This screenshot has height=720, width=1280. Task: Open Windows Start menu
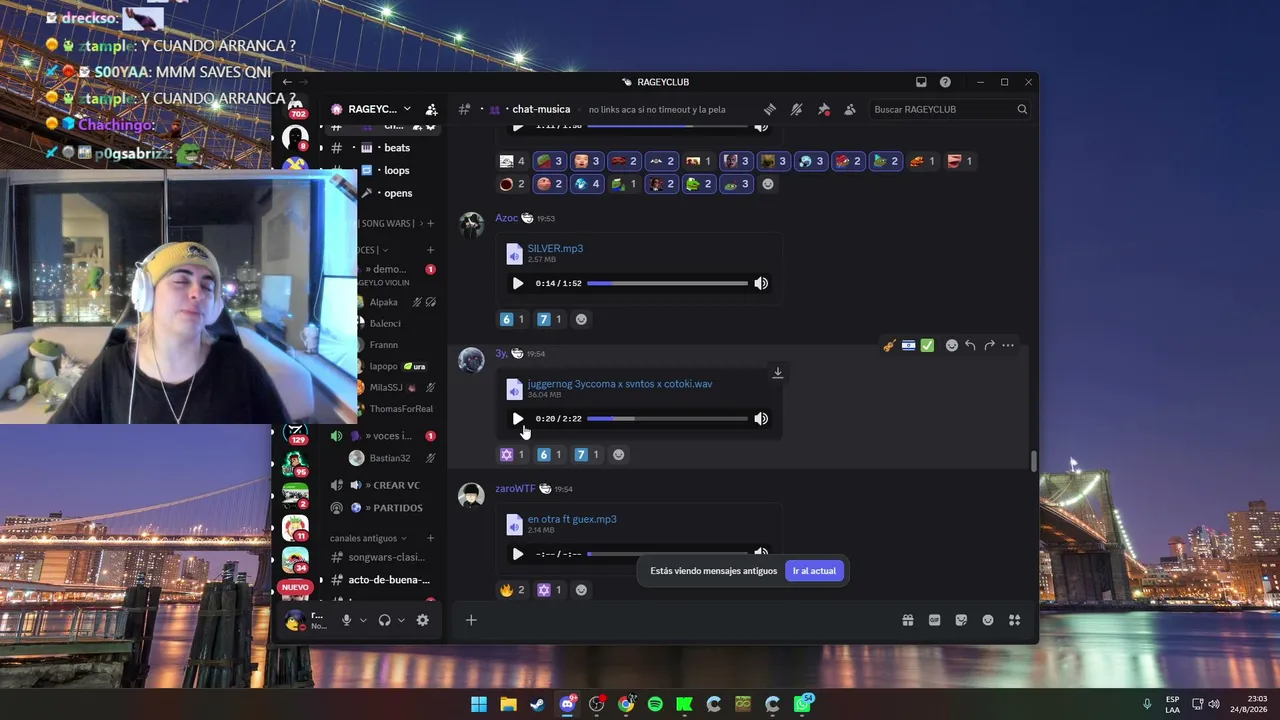click(479, 704)
